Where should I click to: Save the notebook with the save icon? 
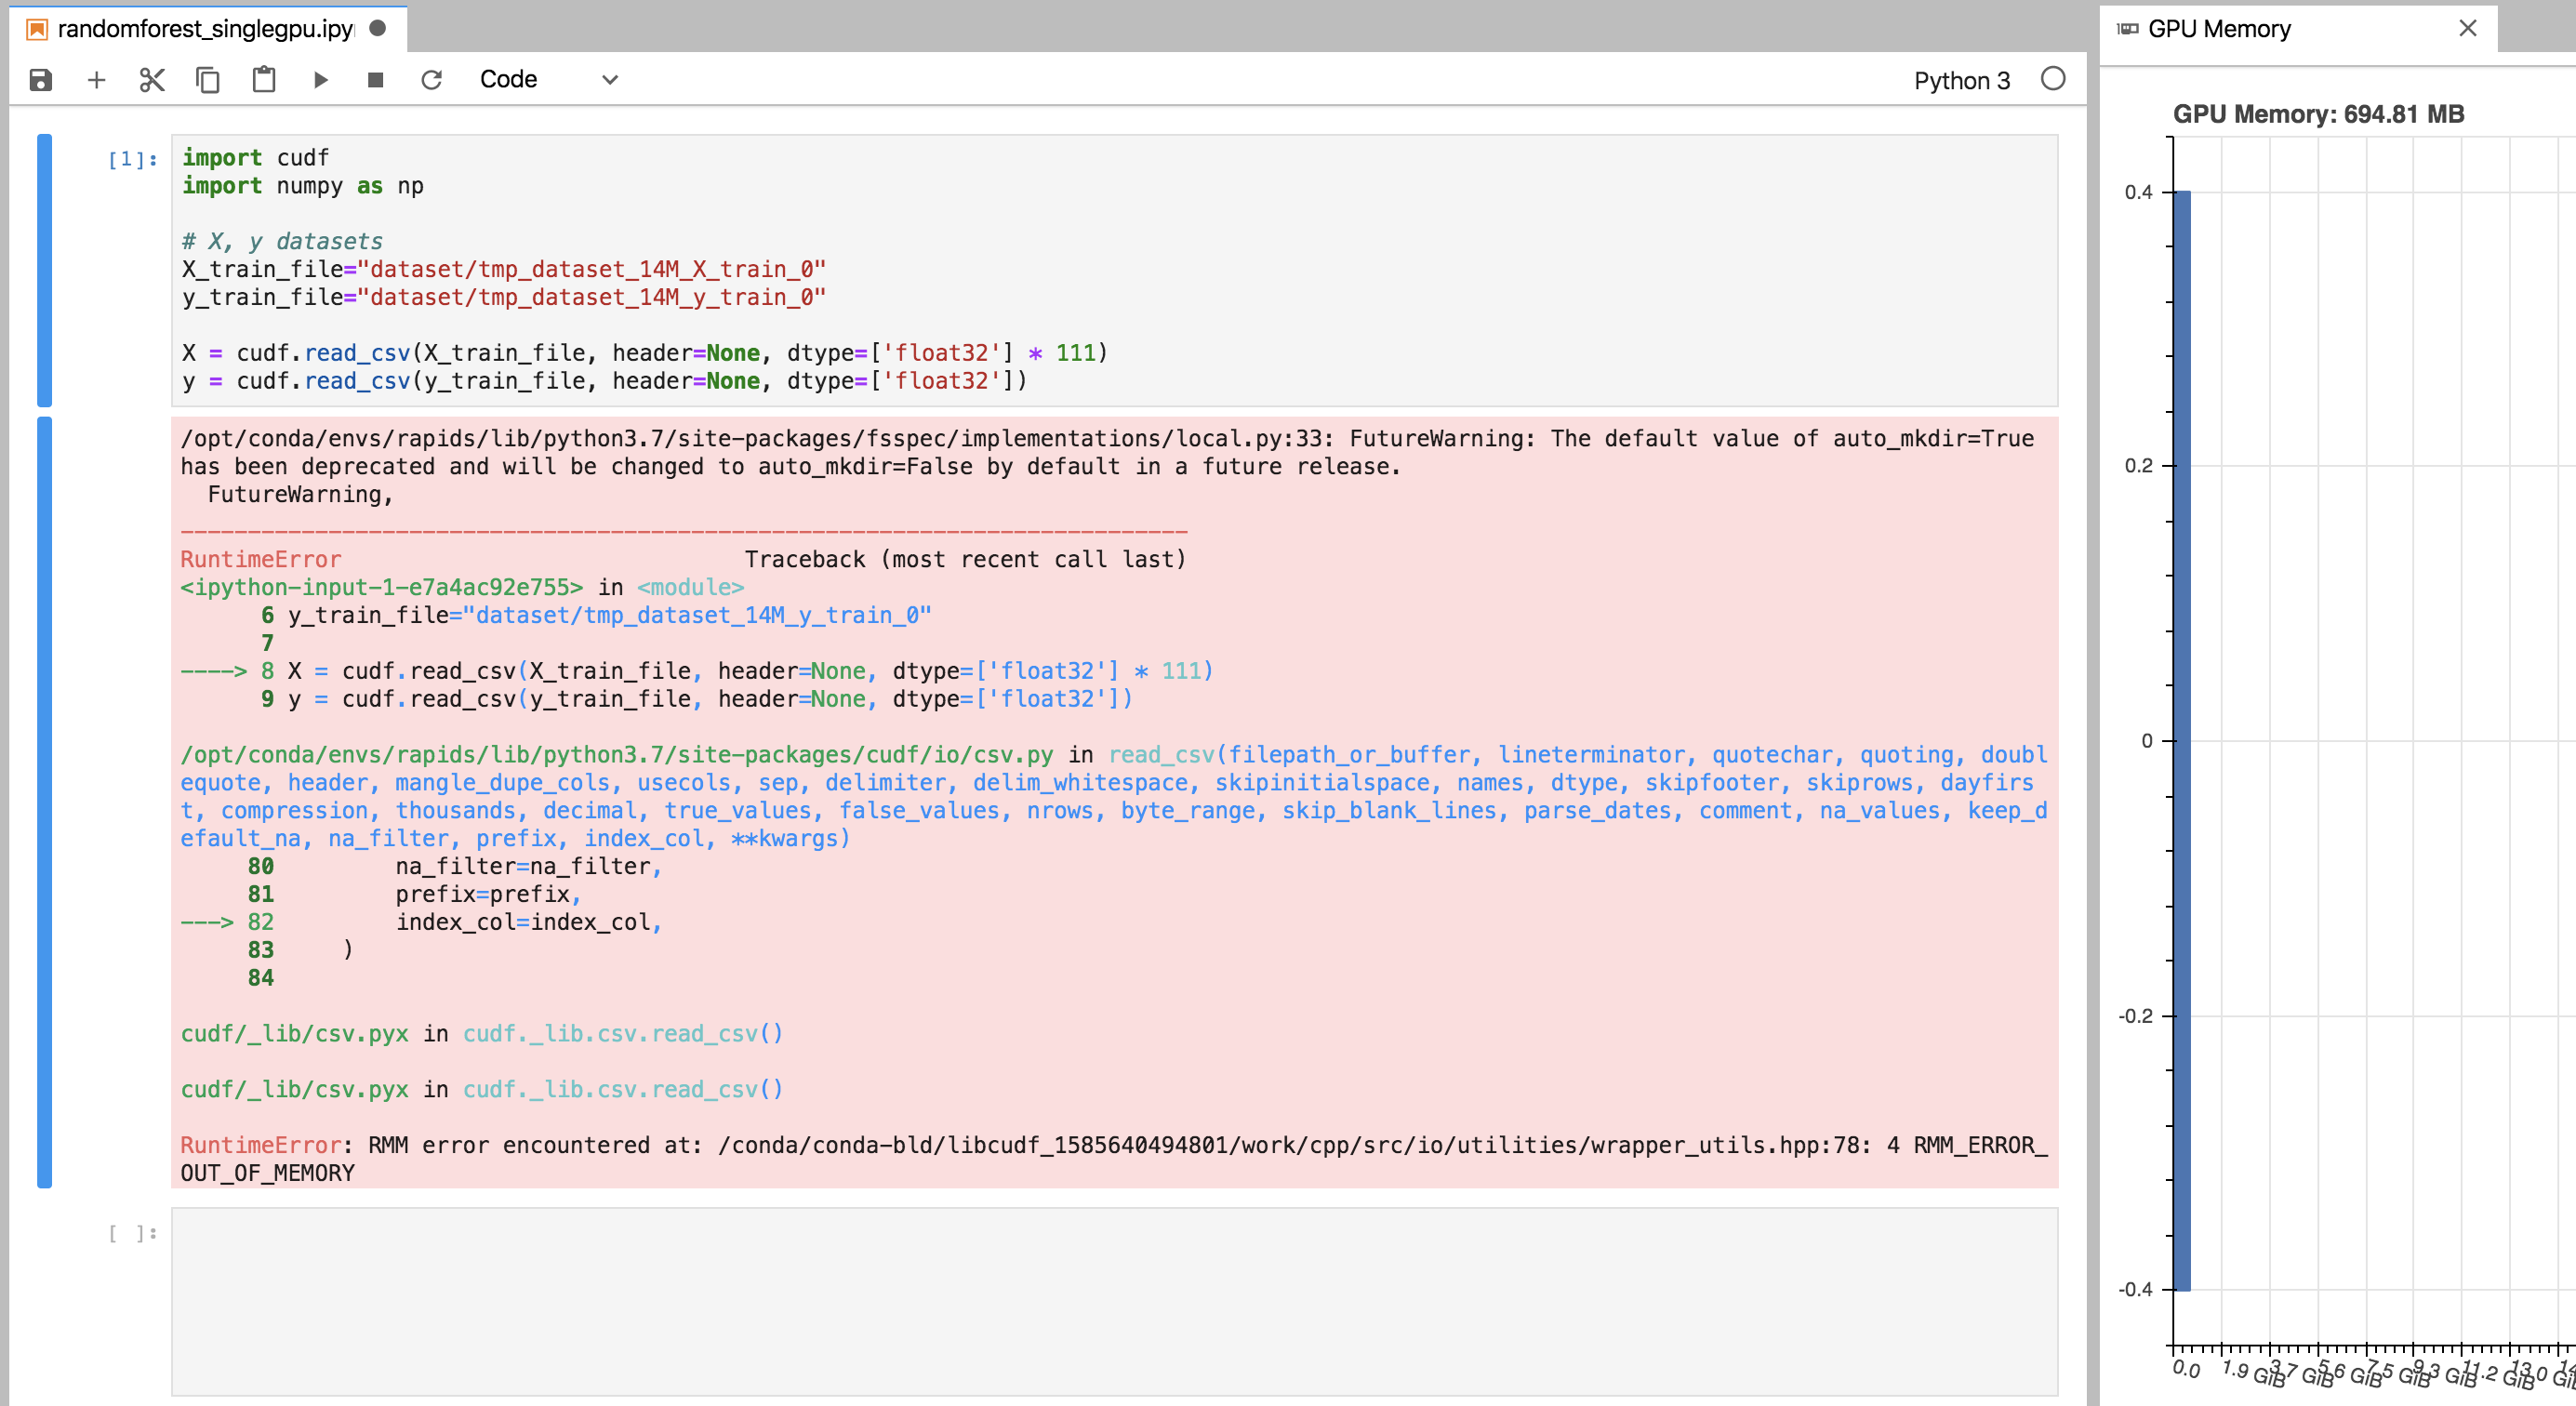click(39, 80)
